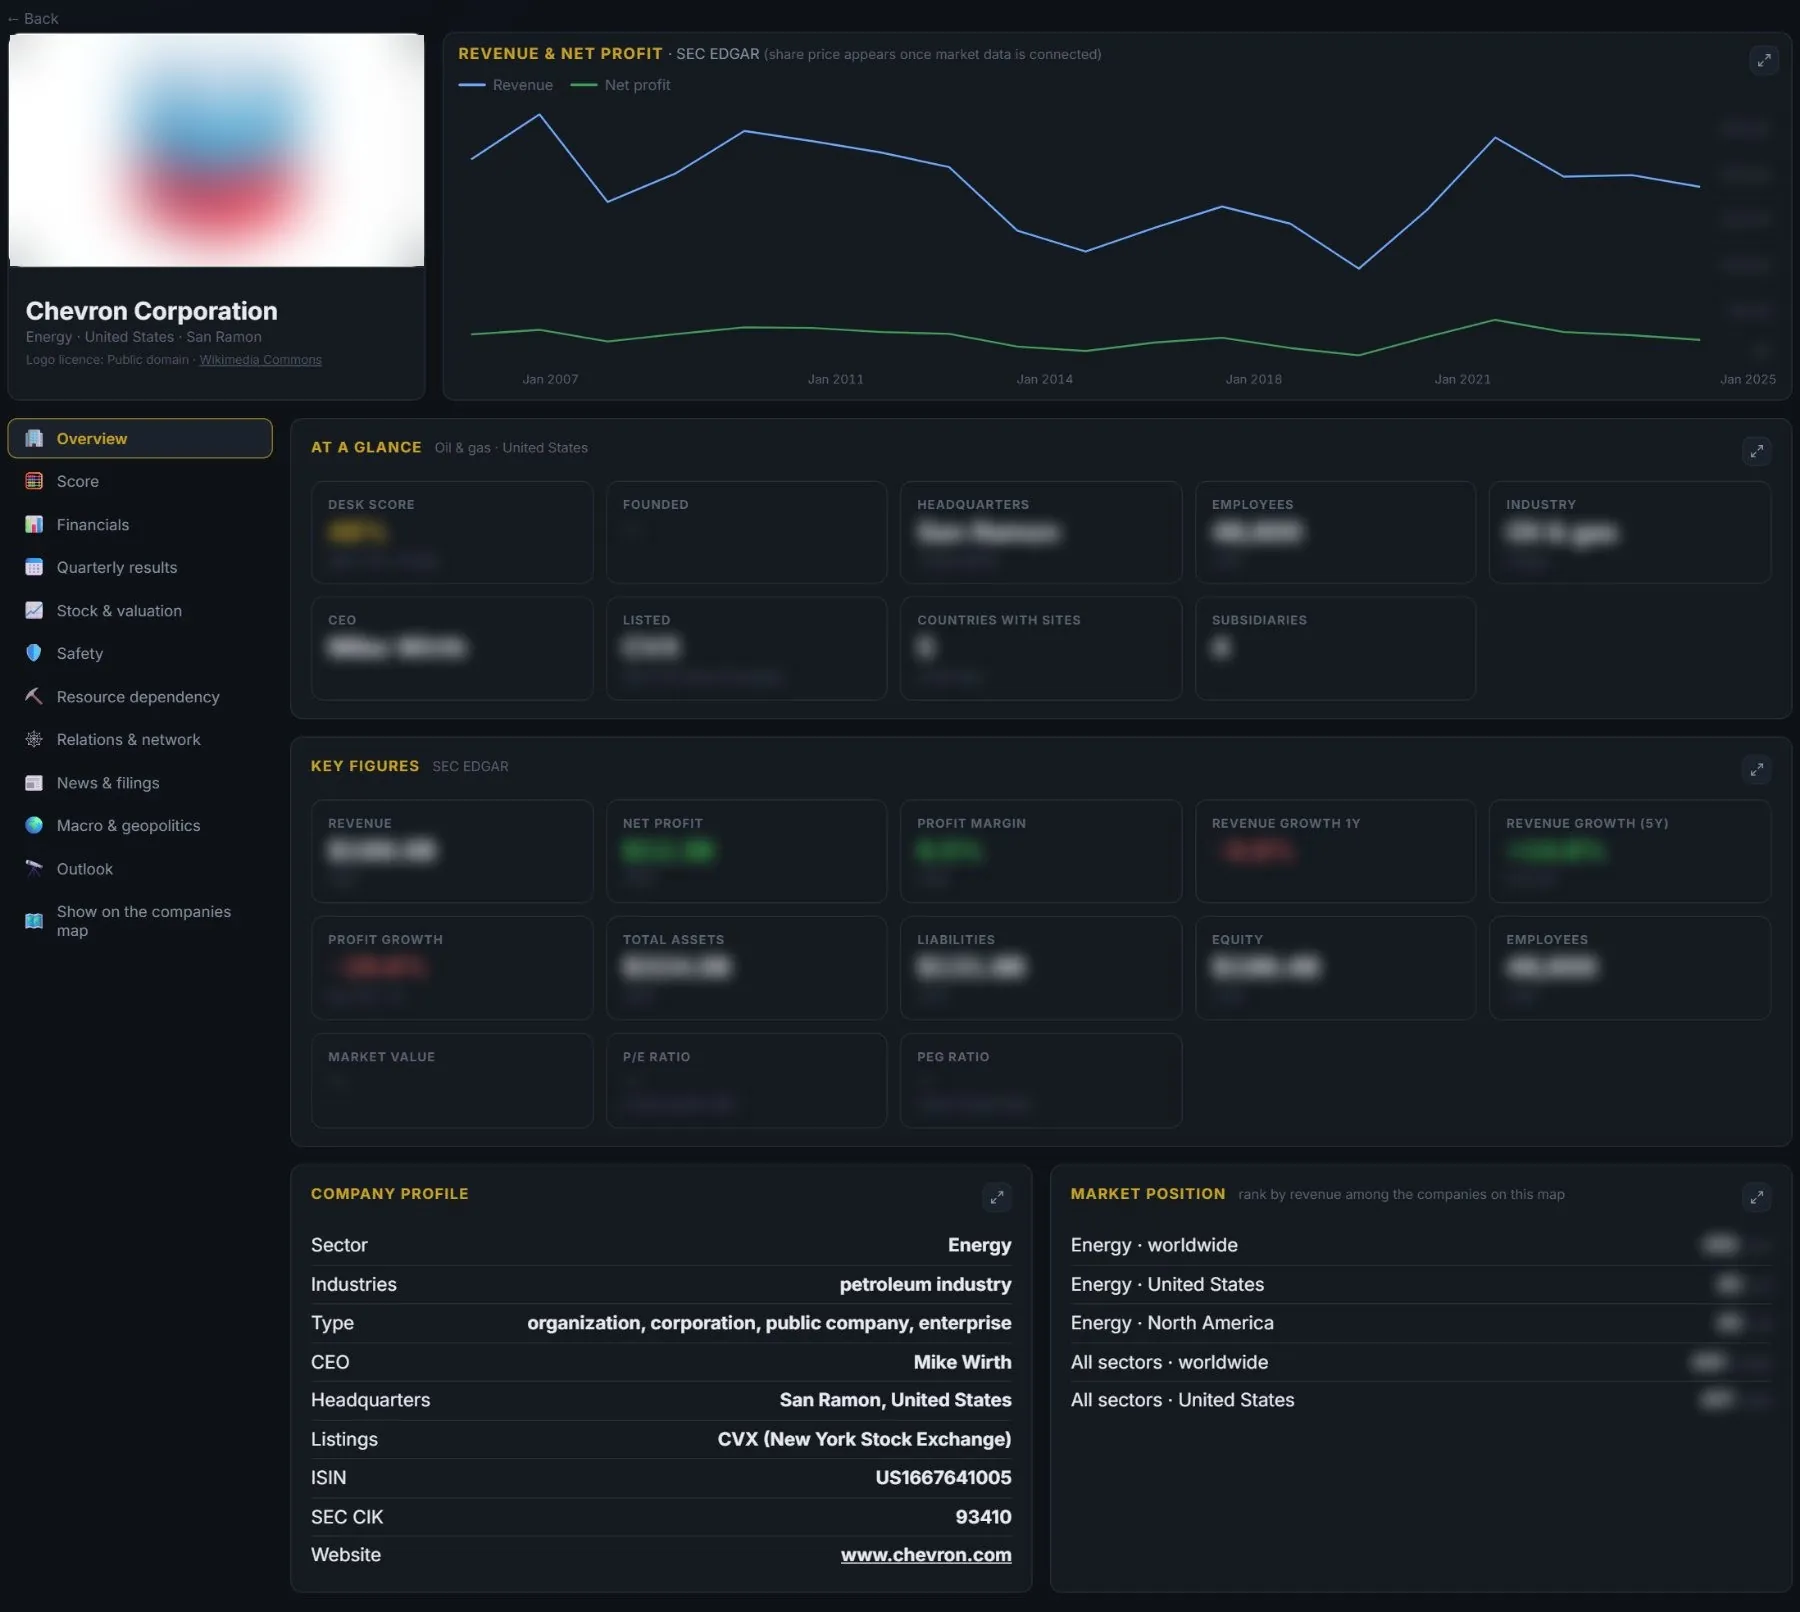
Task: Click the Stock & valuation chart icon
Action: [34, 610]
